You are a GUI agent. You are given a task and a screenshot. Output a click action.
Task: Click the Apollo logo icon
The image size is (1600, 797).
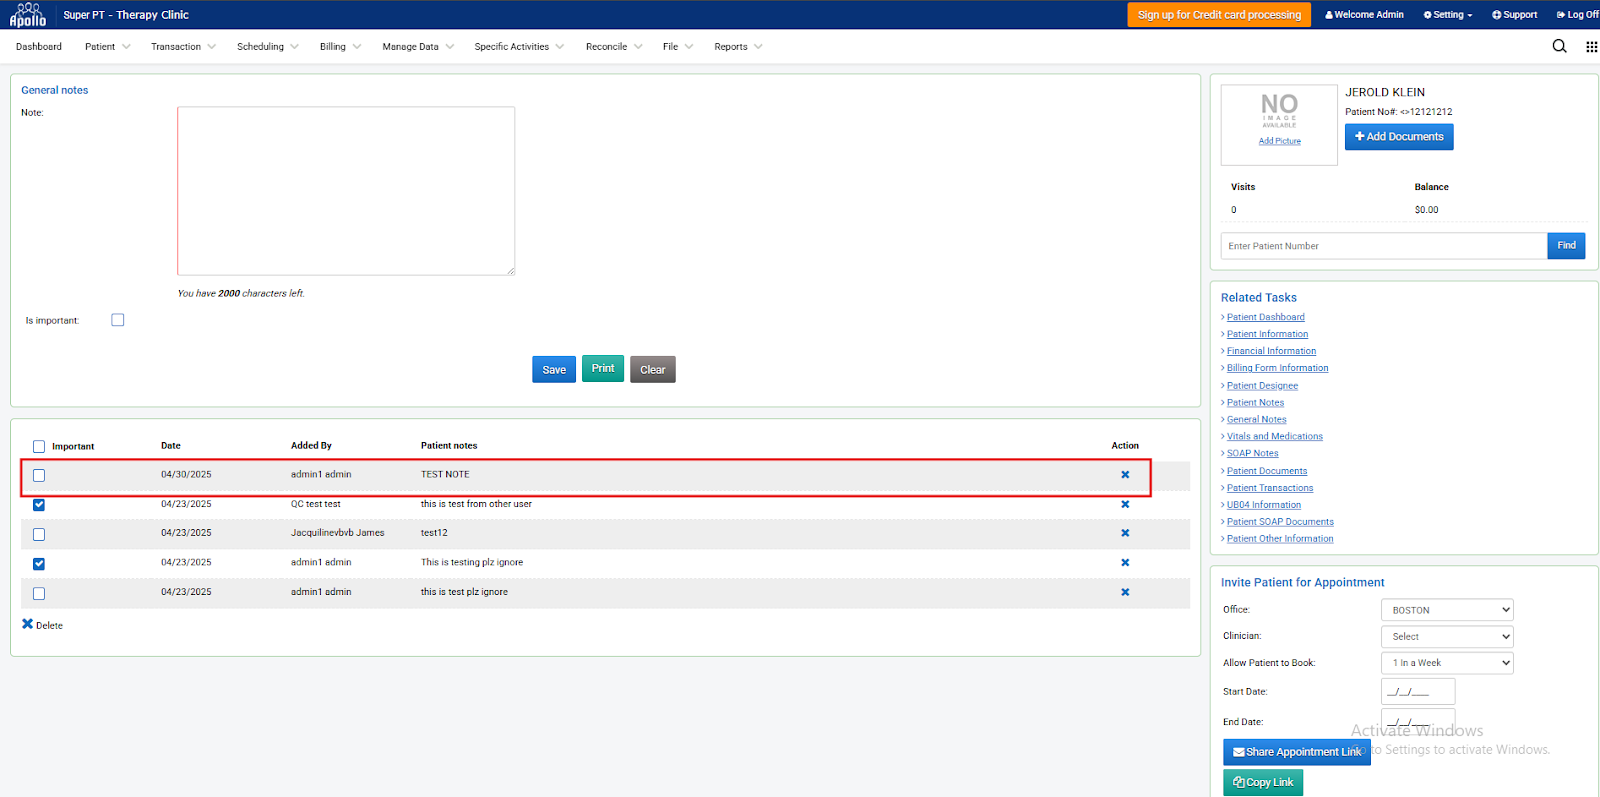28,14
